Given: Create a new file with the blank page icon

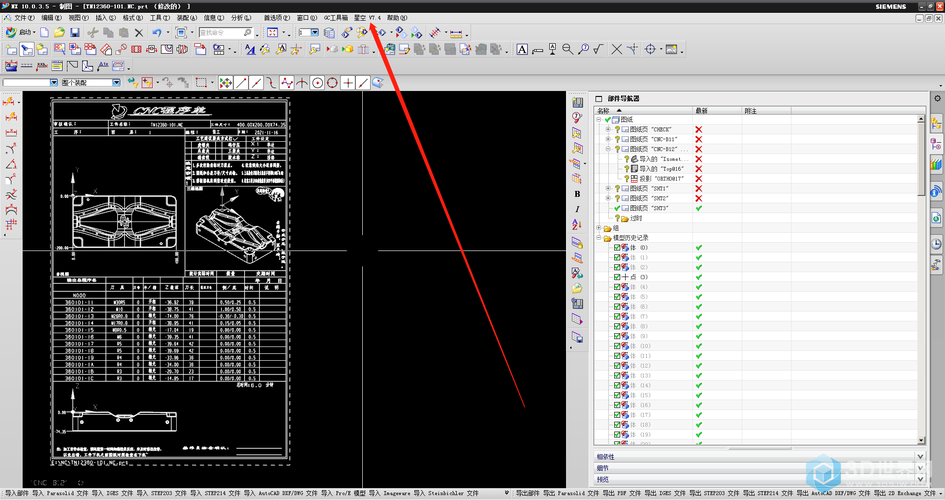Looking at the screenshot, I should [x=45, y=33].
